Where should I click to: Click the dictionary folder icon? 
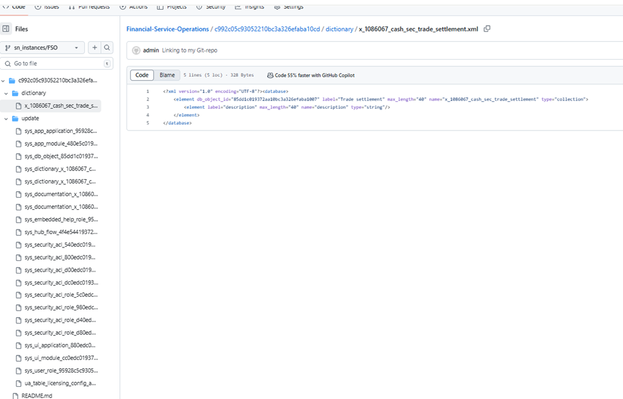[x=15, y=93]
